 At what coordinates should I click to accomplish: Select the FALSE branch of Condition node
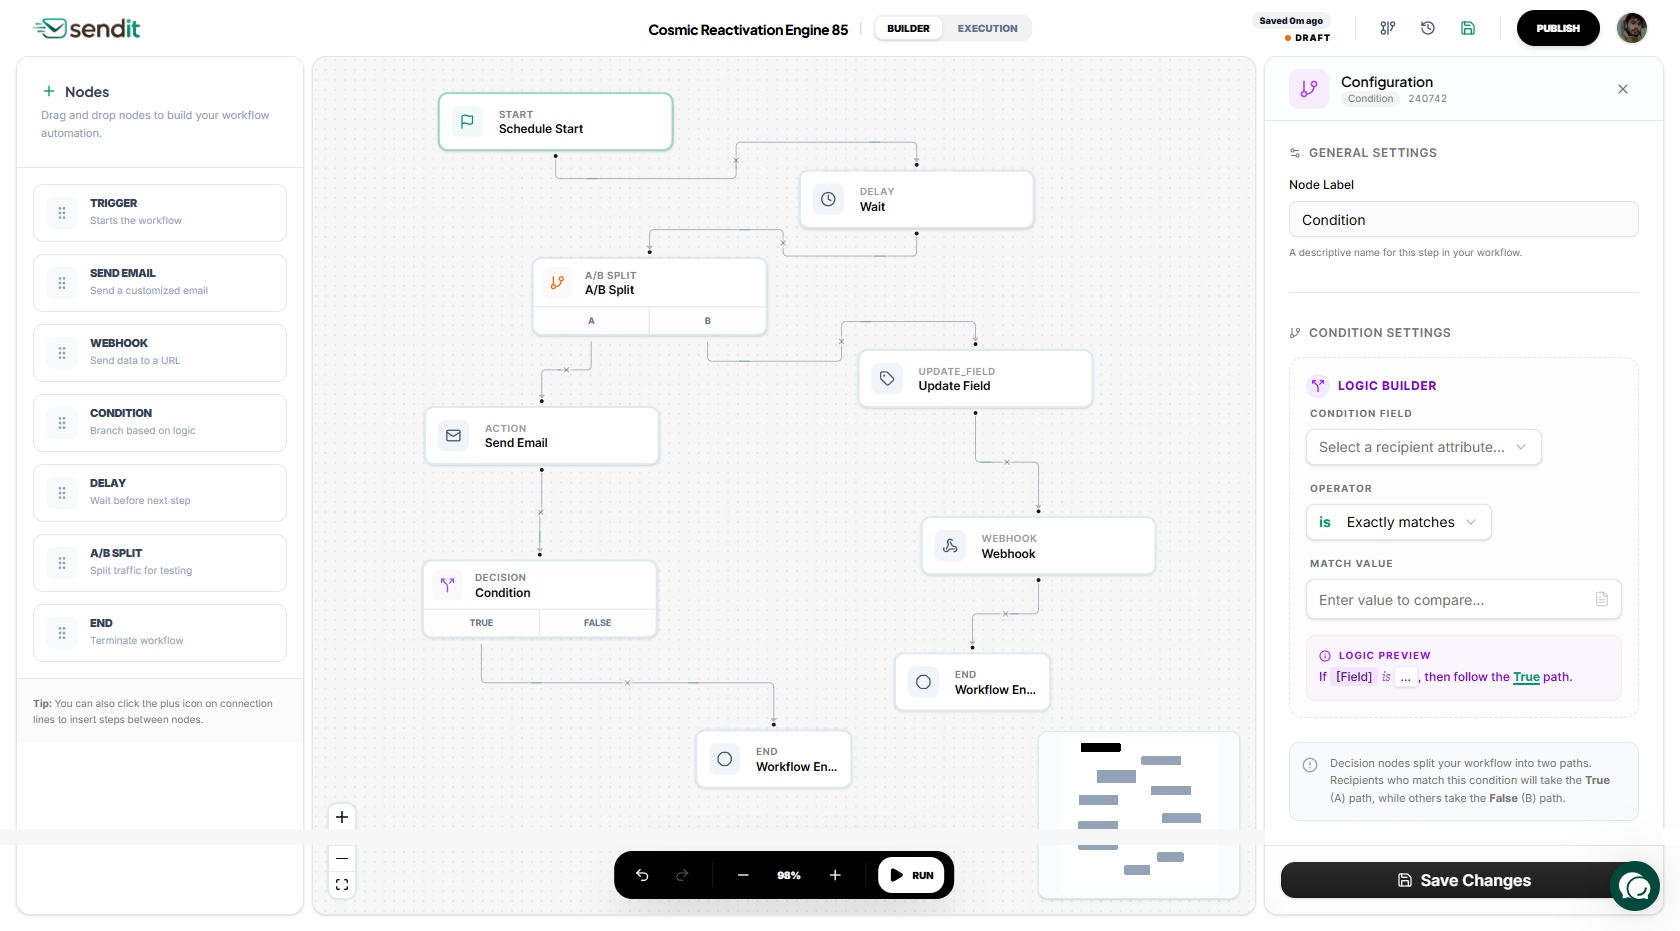tap(597, 623)
